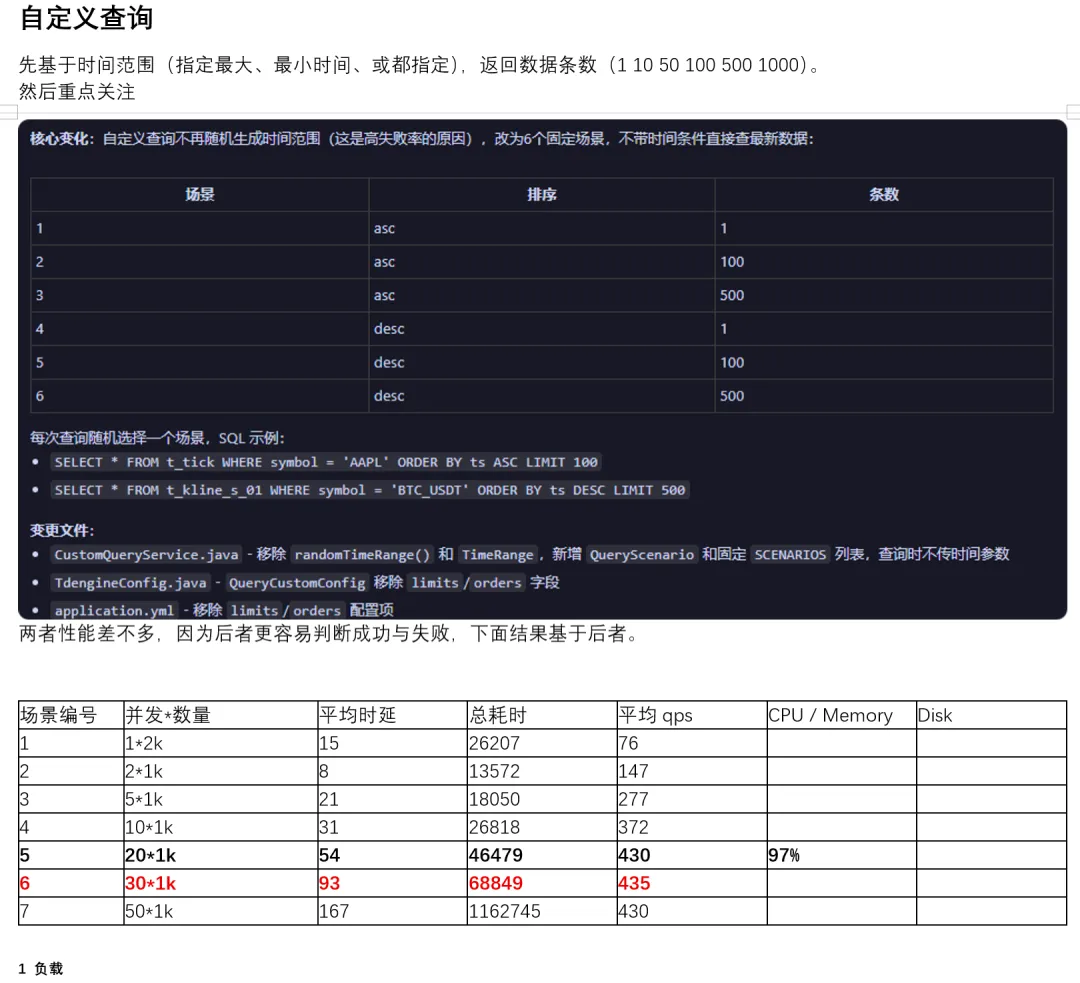Click the 97% CPU cell
This screenshot has height=983, width=1080.
click(842, 855)
